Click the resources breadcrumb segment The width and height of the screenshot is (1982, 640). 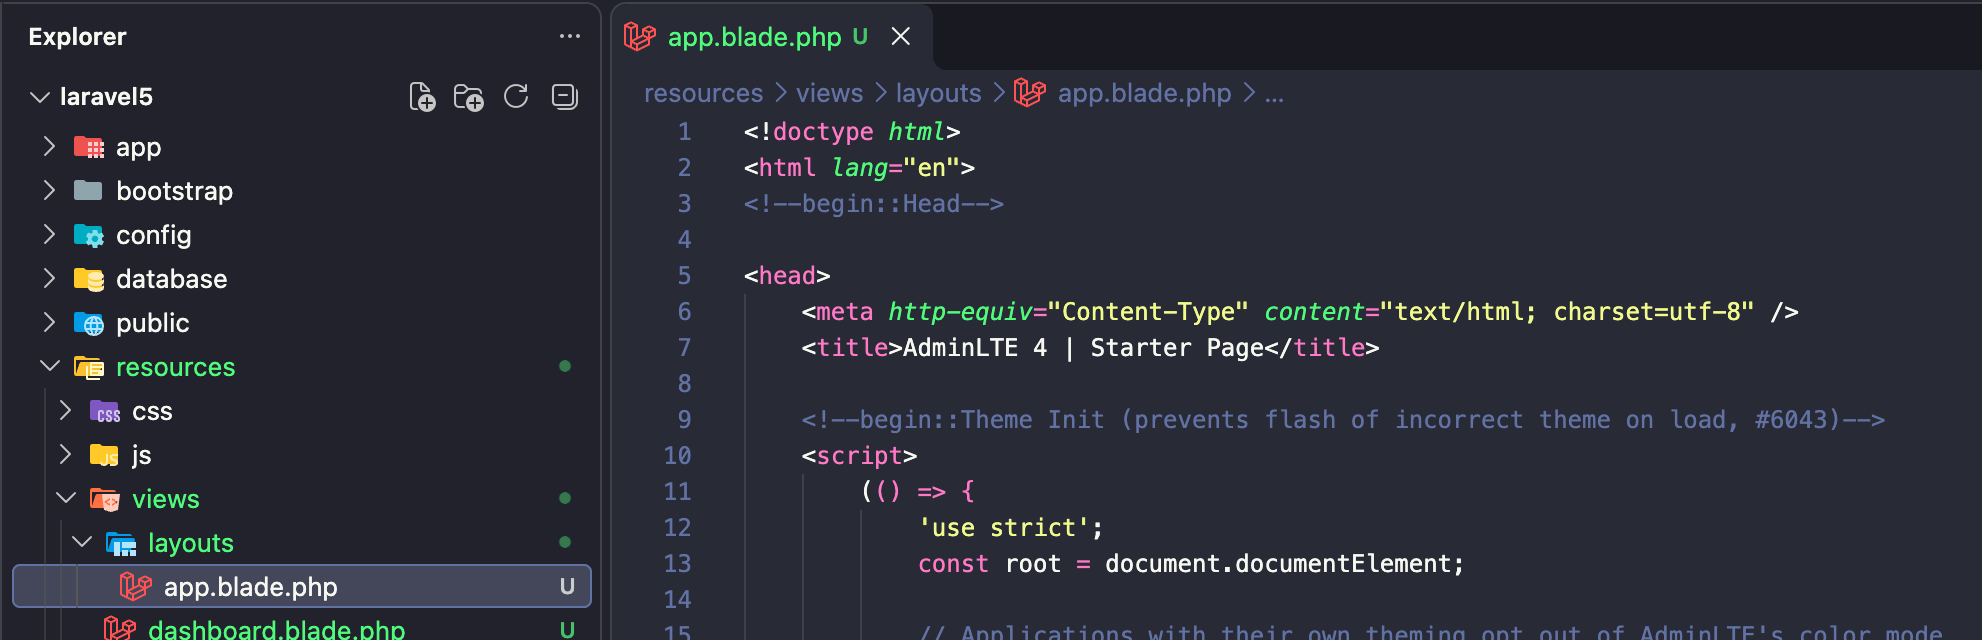pyautogui.click(x=703, y=93)
